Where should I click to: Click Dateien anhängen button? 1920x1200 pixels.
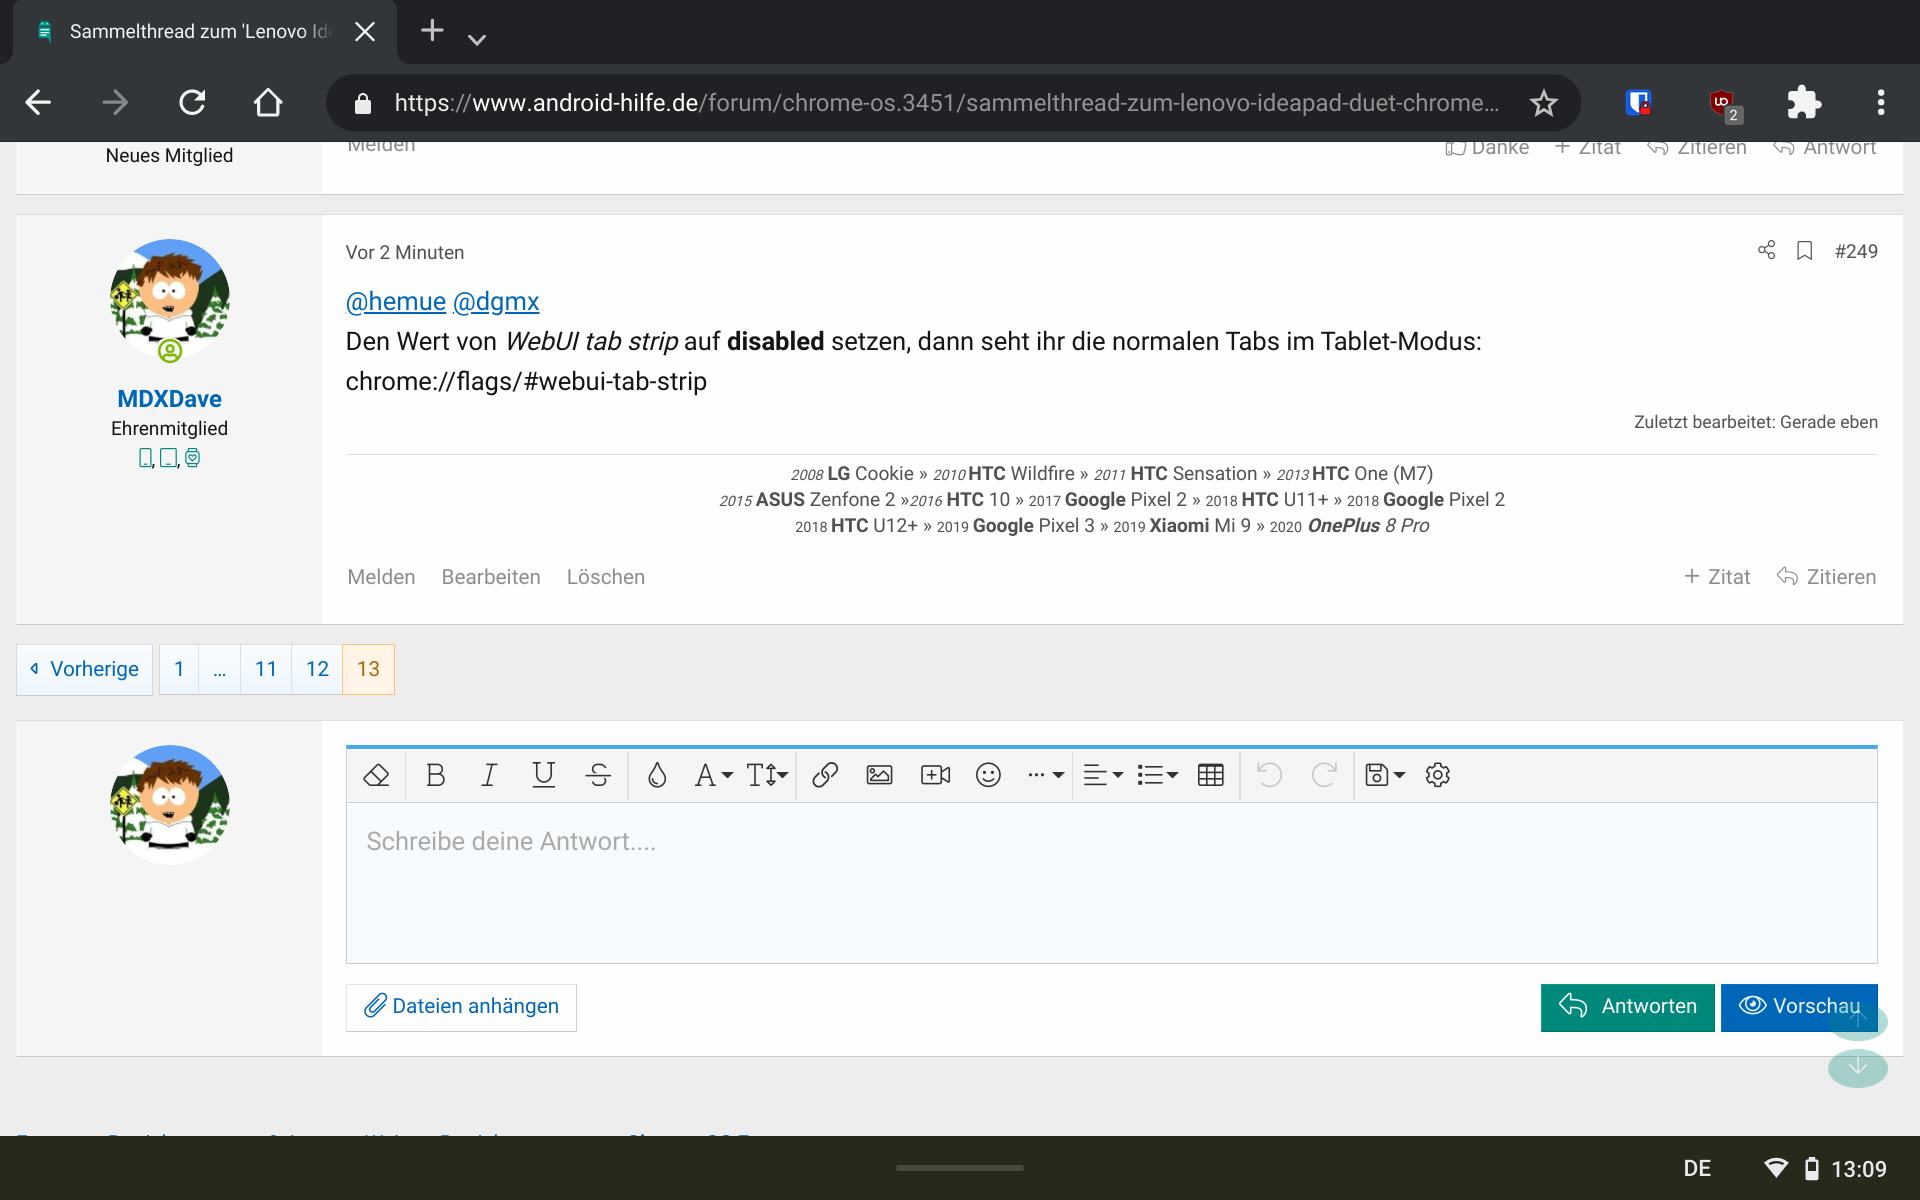point(461,1007)
